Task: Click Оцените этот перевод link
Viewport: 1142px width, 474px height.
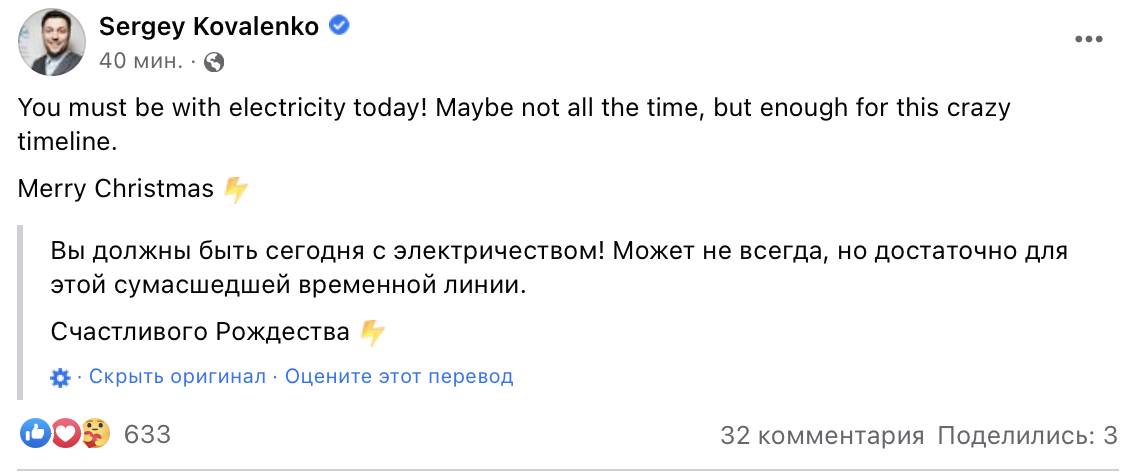Action: click(x=399, y=377)
